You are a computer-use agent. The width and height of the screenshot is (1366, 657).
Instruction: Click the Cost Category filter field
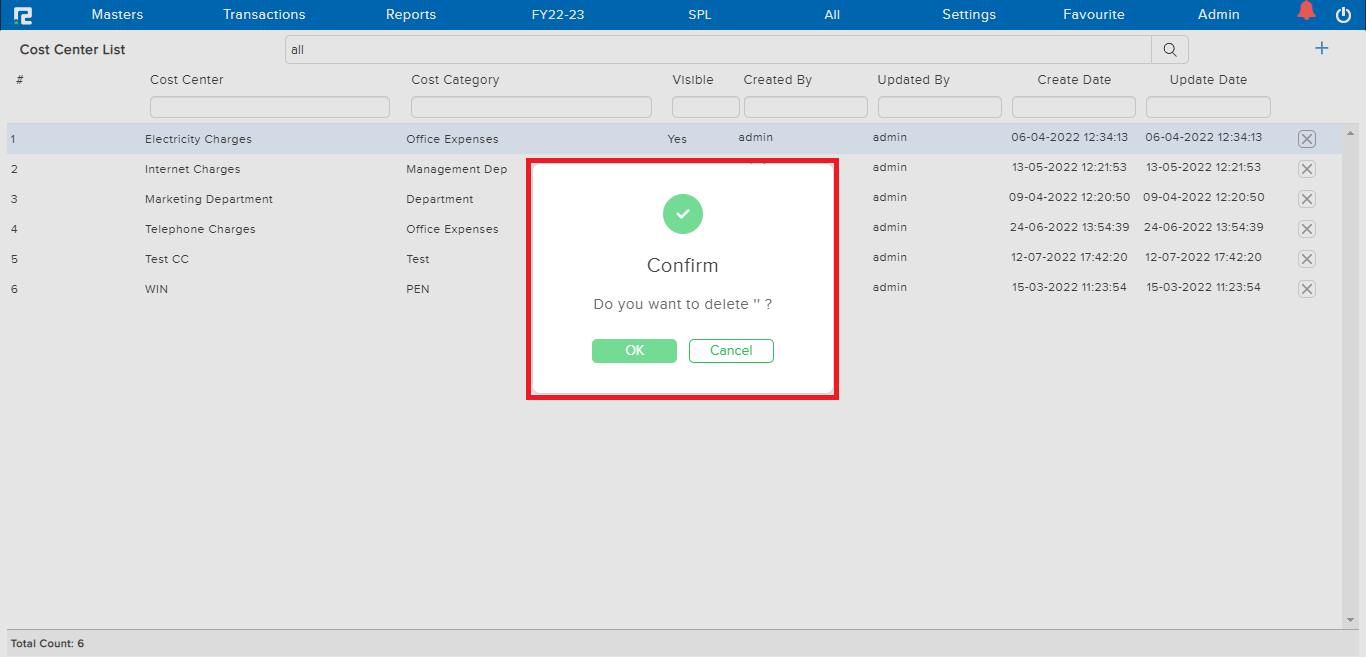(531, 107)
